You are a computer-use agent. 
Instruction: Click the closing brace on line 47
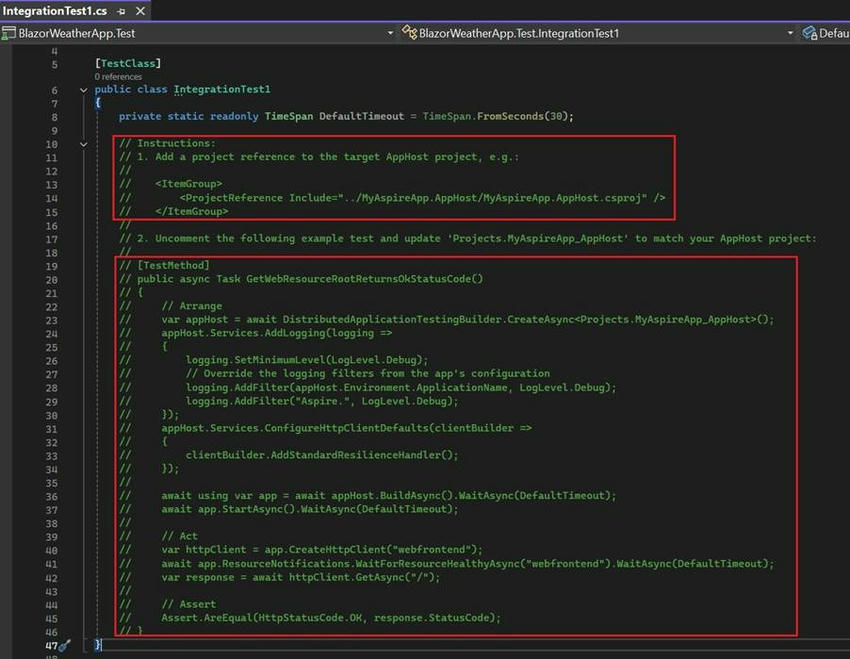(x=97, y=645)
